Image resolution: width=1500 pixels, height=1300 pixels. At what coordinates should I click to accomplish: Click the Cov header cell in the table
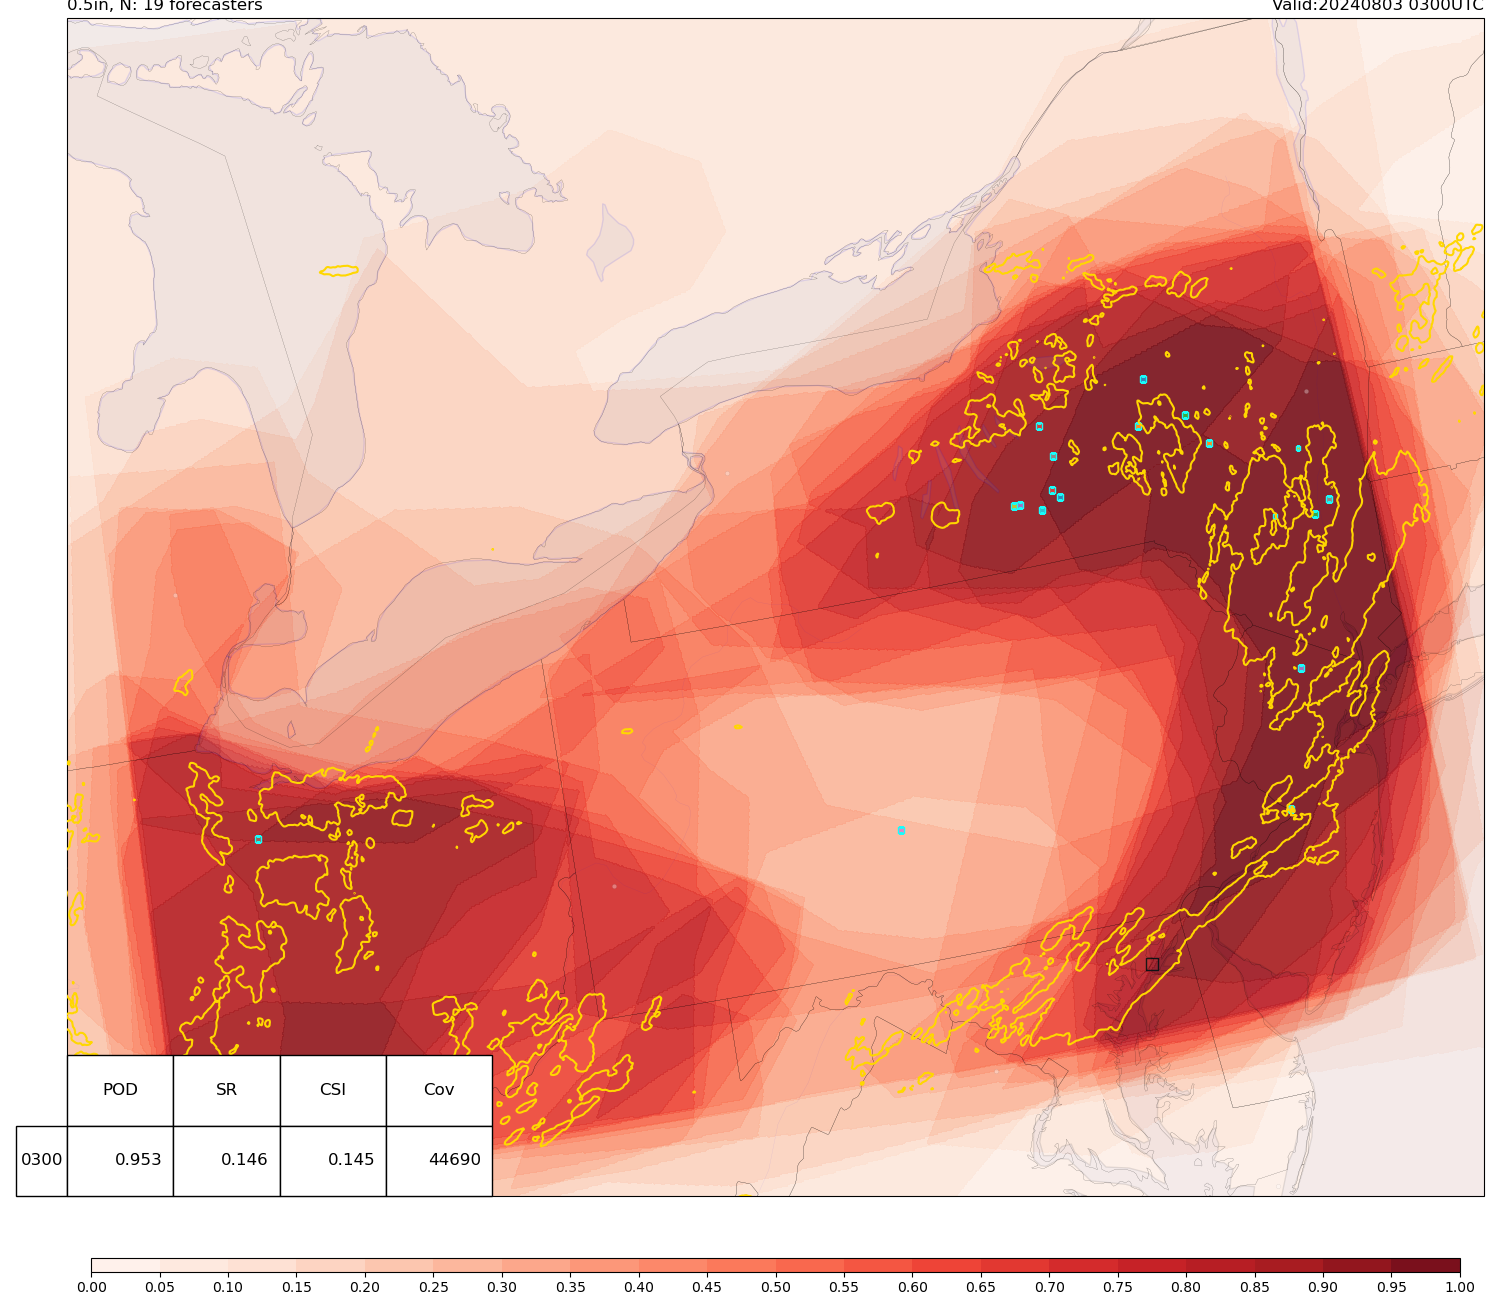point(439,1090)
